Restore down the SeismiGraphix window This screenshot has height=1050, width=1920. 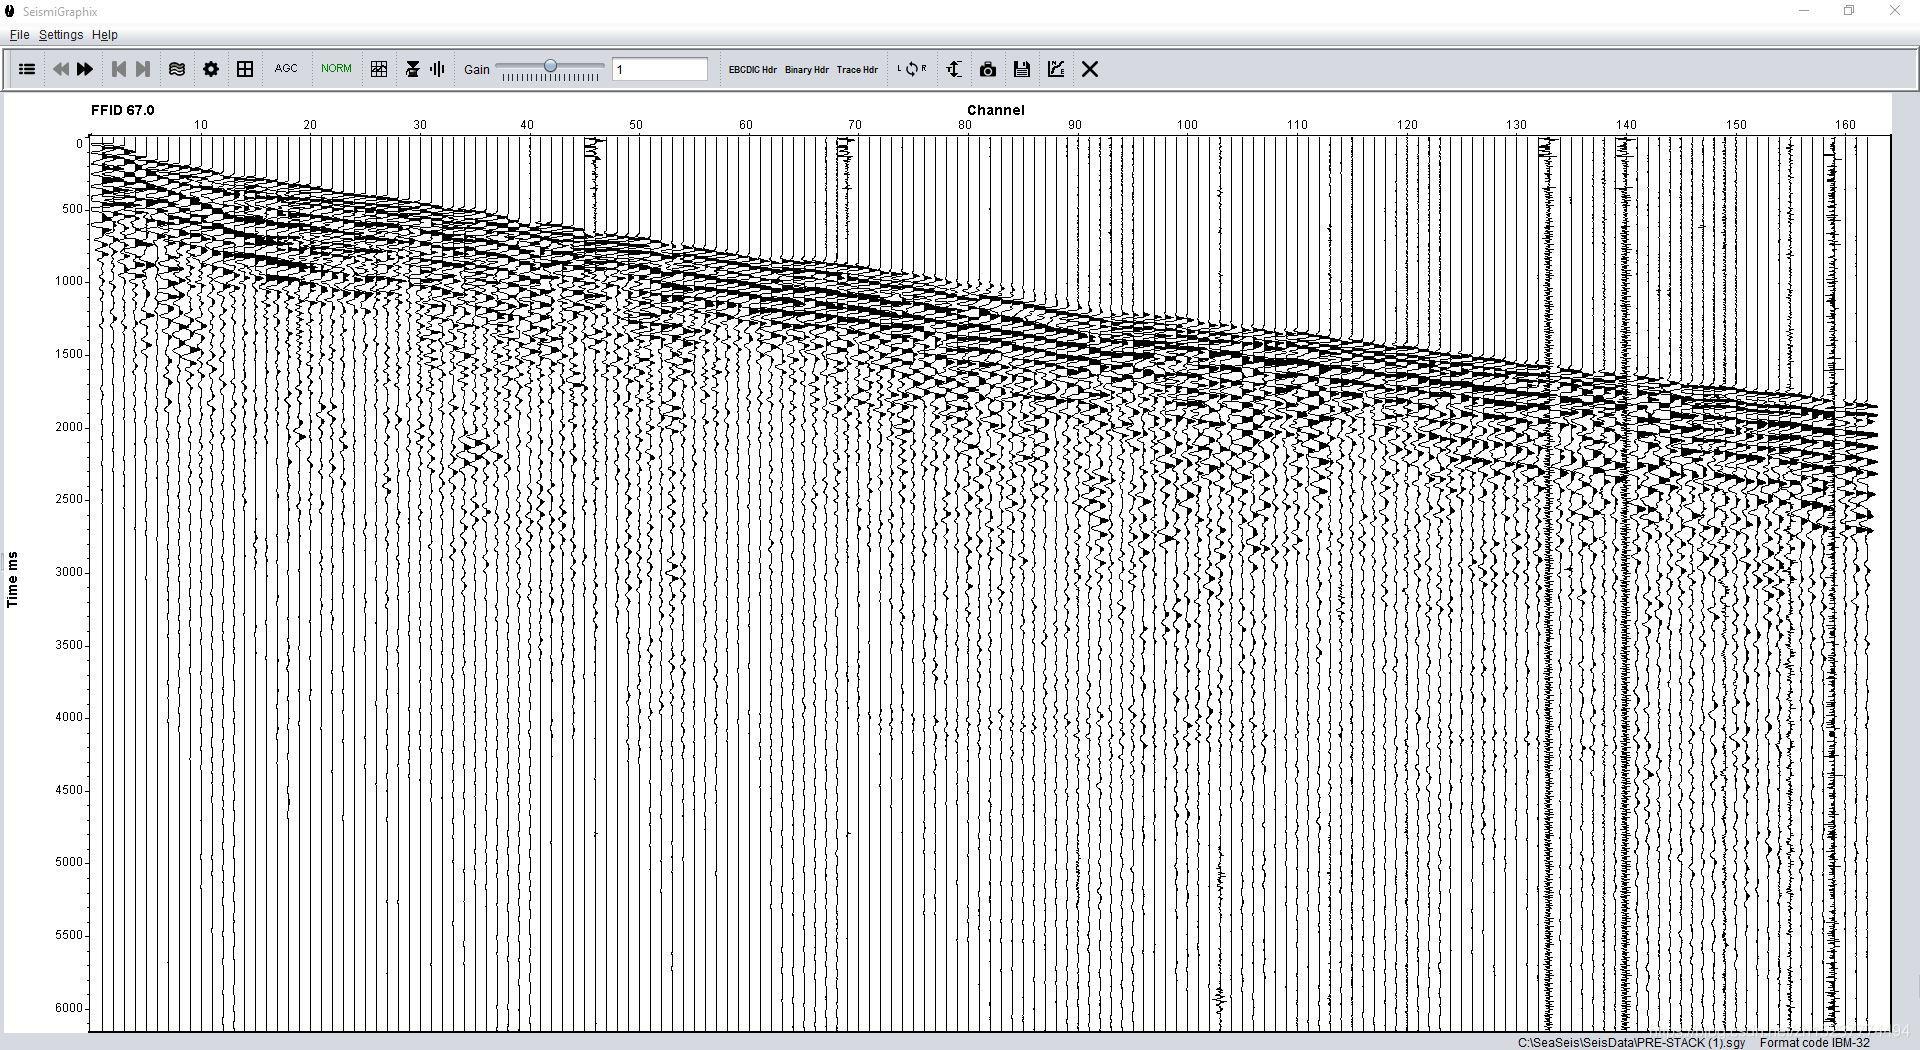click(1849, 11)
